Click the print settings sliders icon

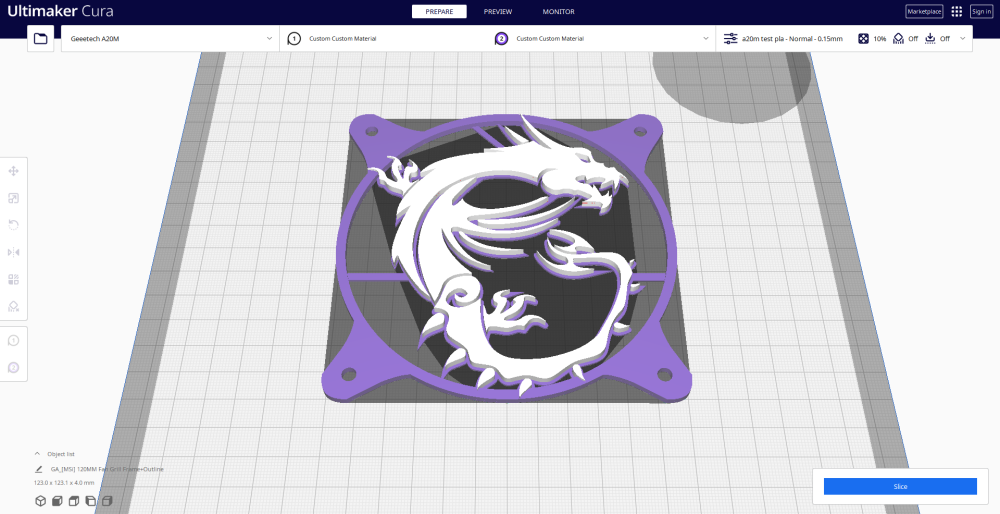[x=730, y=39]
